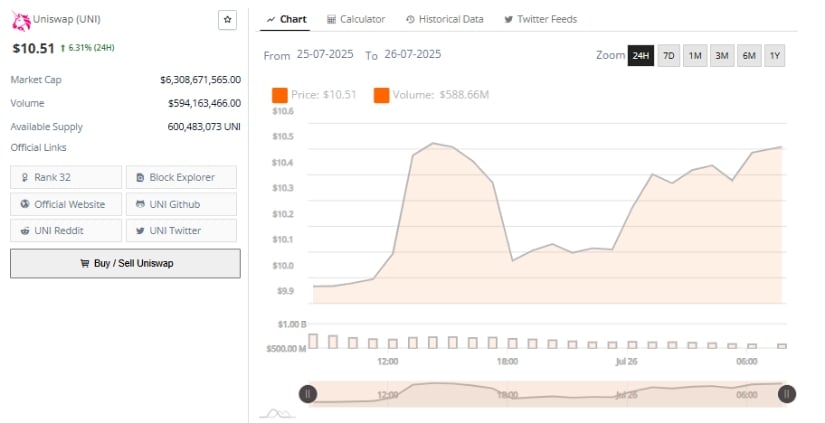
Task: Edit the To date 26-07-2025 field
Action: [x=413, y=54]
